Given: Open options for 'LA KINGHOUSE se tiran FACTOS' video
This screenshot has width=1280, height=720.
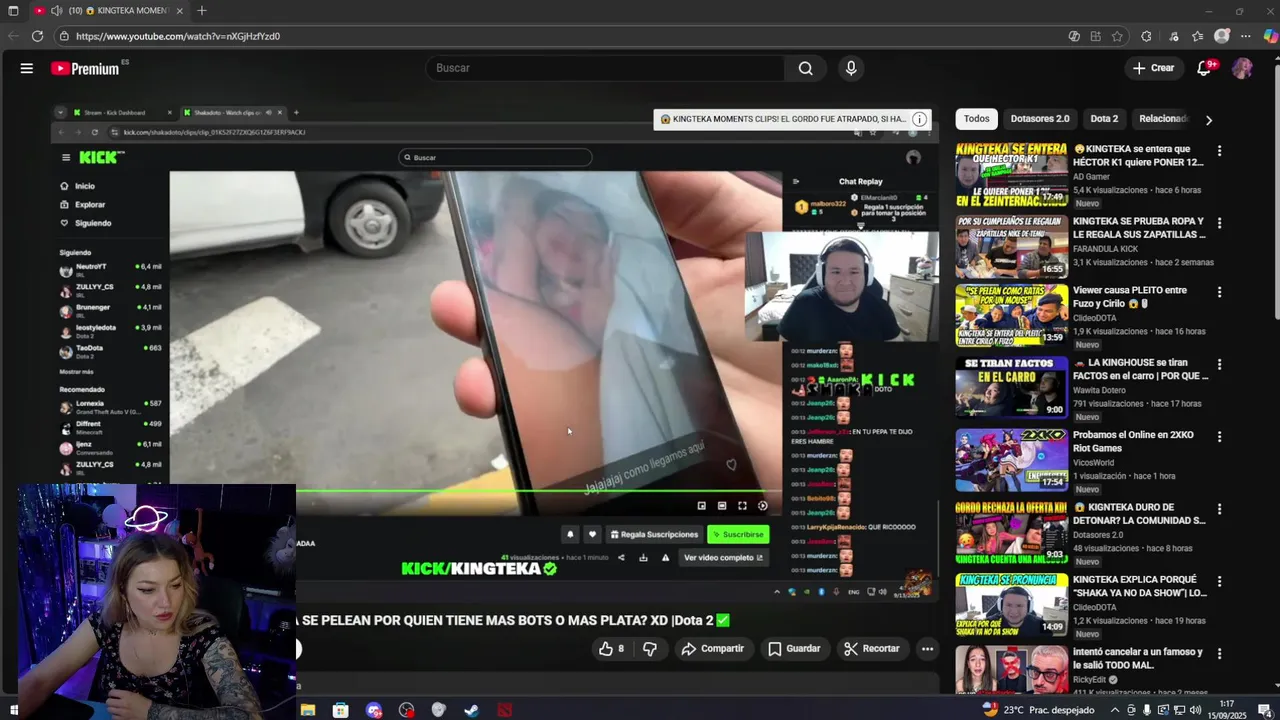Looking at the screenshot, I should (x=1219, y=364).
